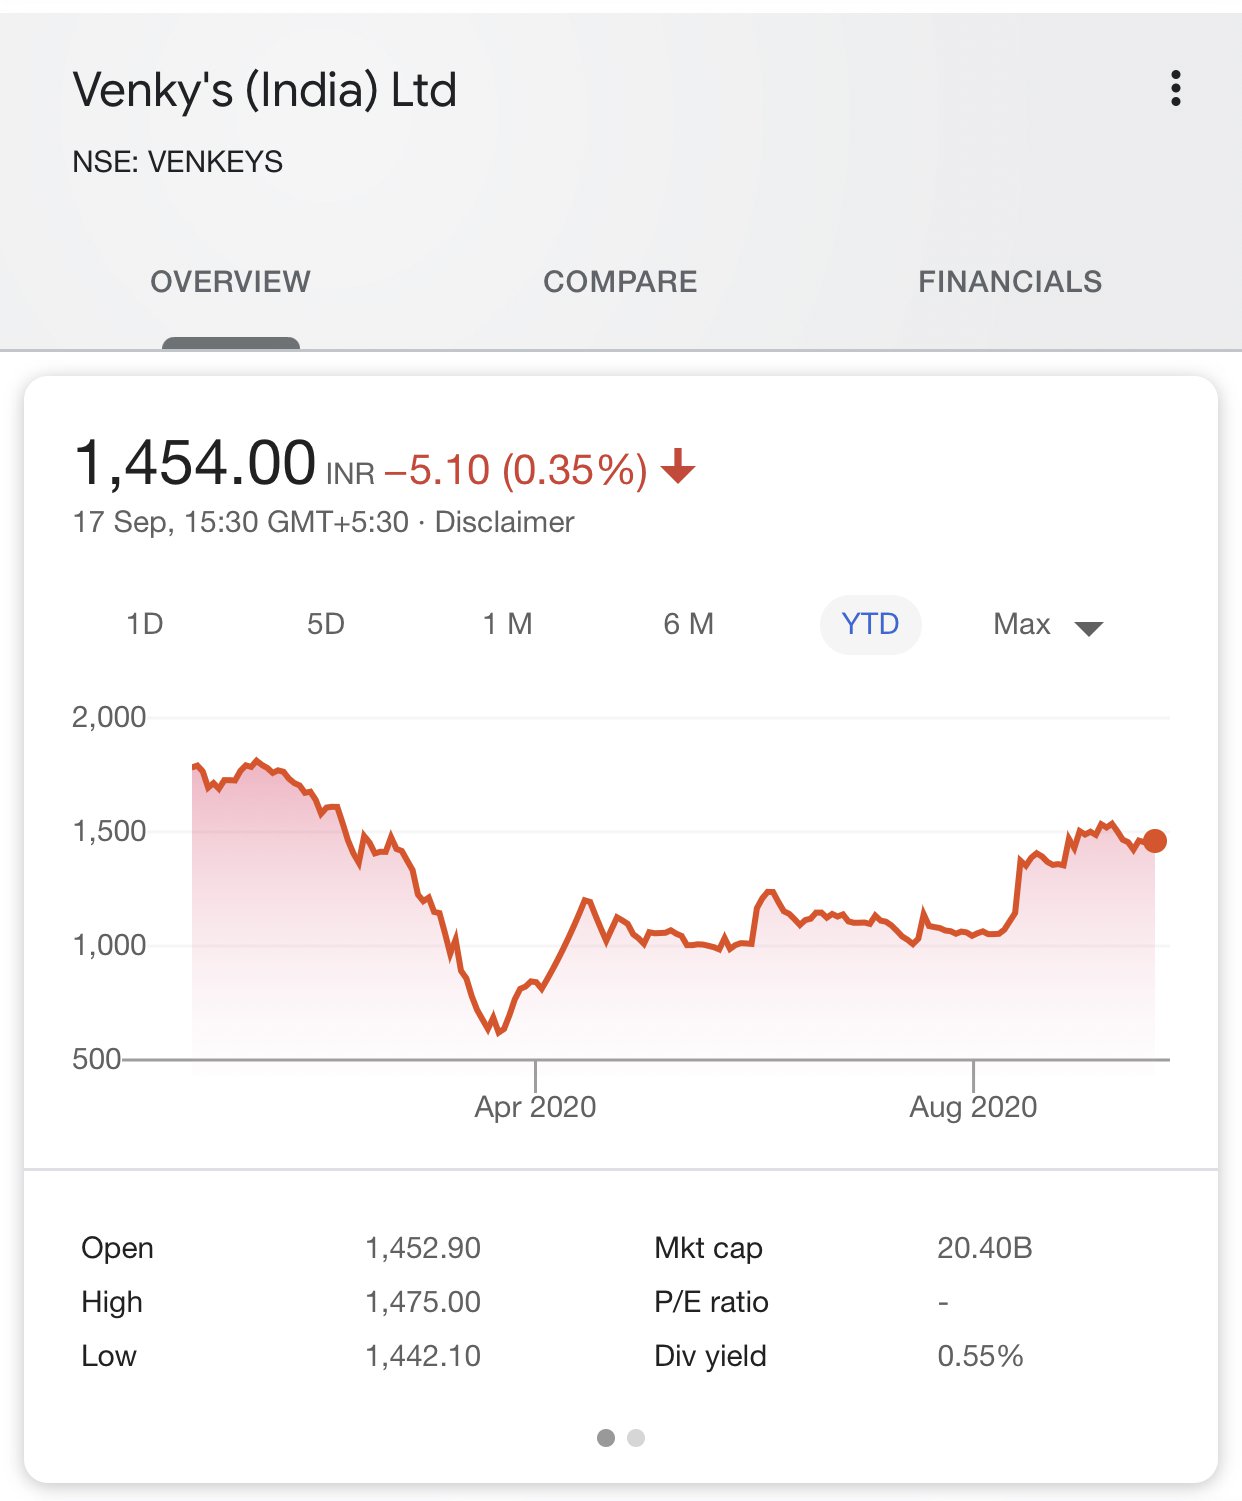The width and height of the screenshot is (1242, 1501).
Task: Click the orange current-price dot on chart
Action: 1155,841
